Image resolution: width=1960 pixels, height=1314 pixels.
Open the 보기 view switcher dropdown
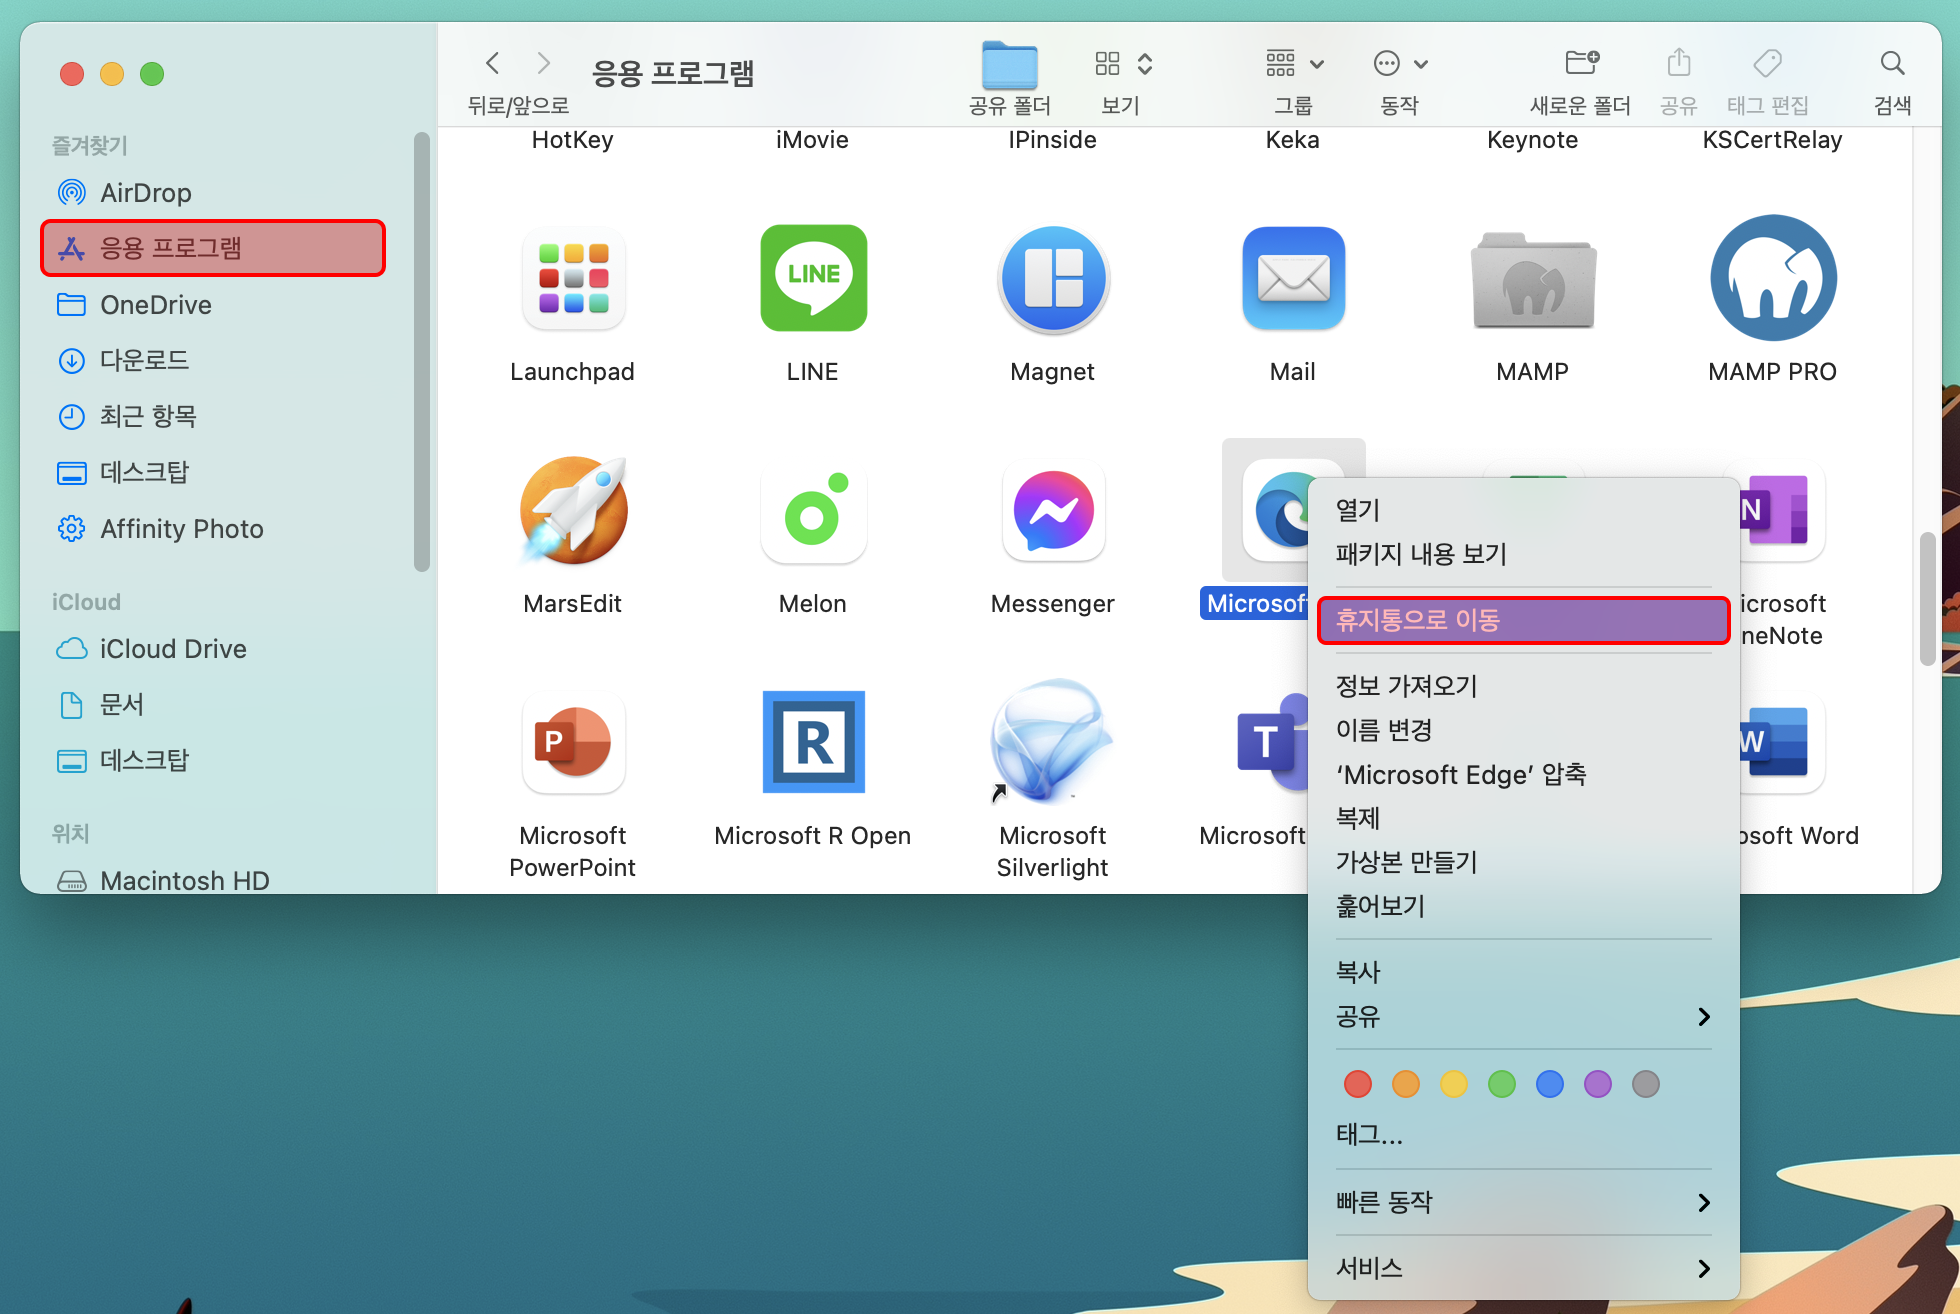click(1124, 64)
